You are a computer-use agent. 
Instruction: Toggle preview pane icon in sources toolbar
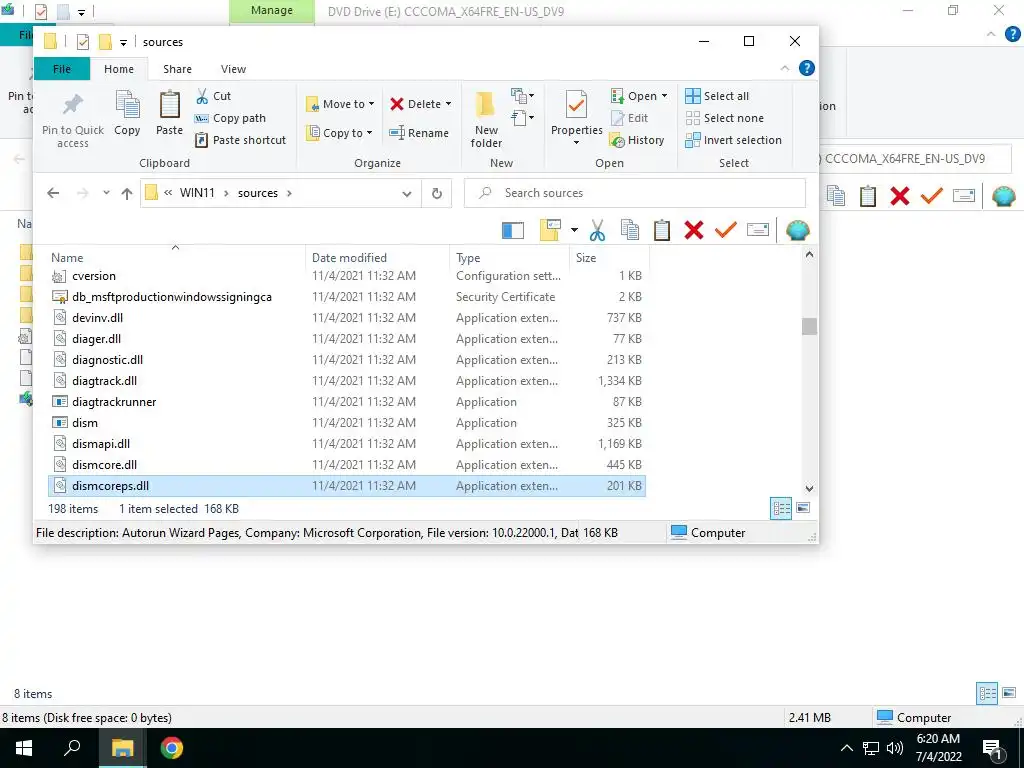pos(513,230)
